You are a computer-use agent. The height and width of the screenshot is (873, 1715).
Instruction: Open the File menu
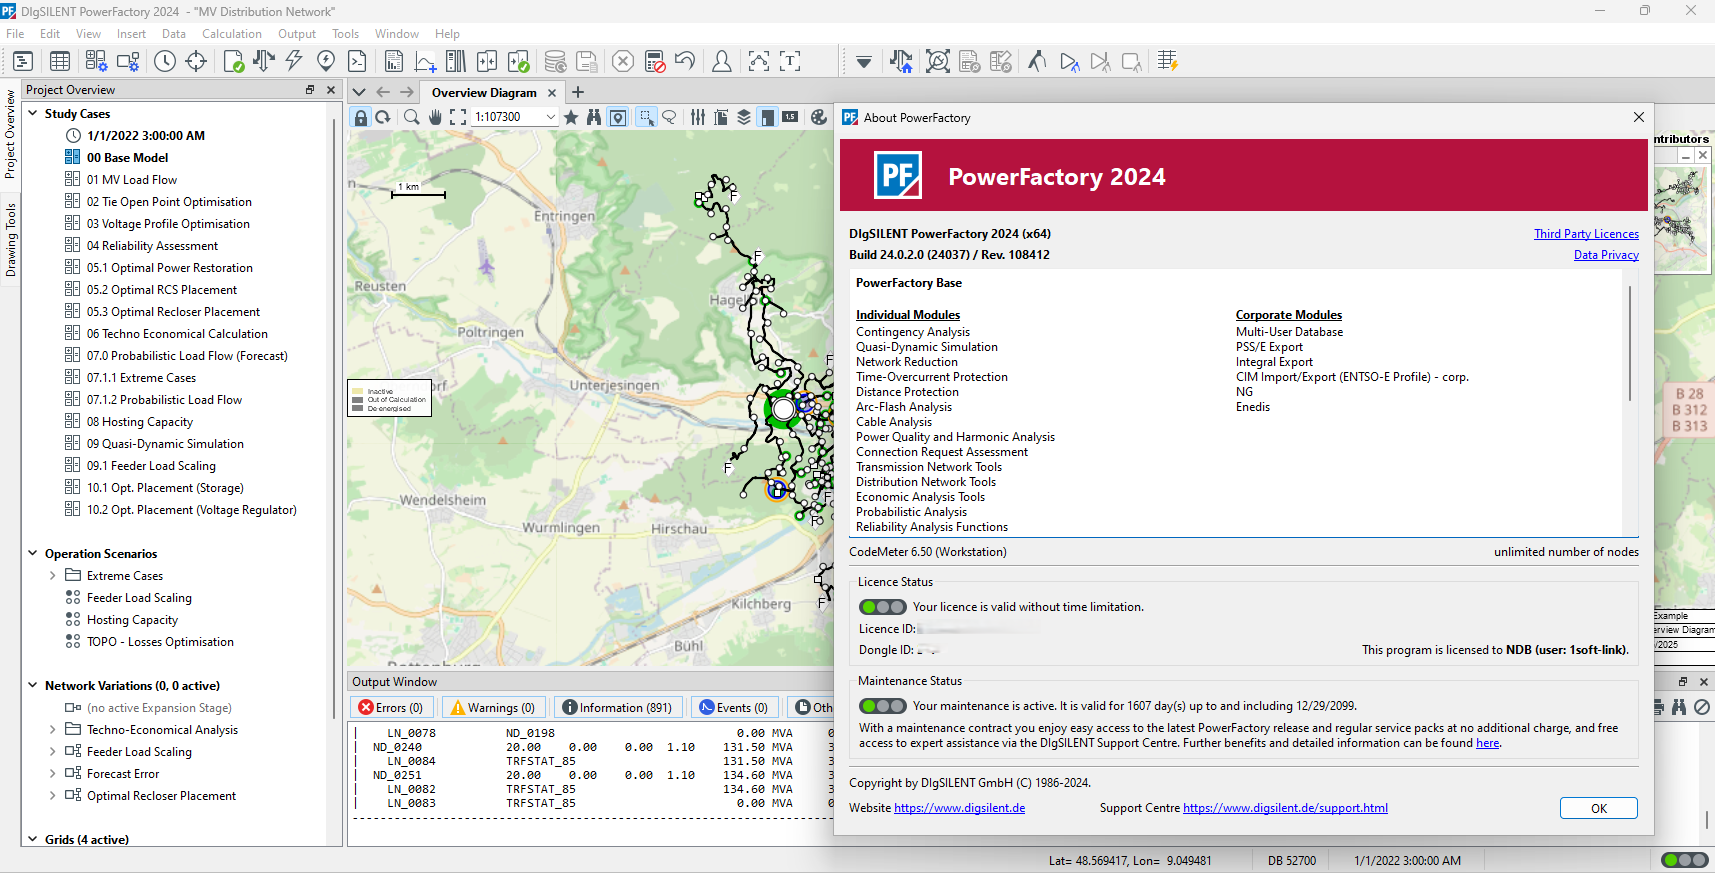coord(15,34)
